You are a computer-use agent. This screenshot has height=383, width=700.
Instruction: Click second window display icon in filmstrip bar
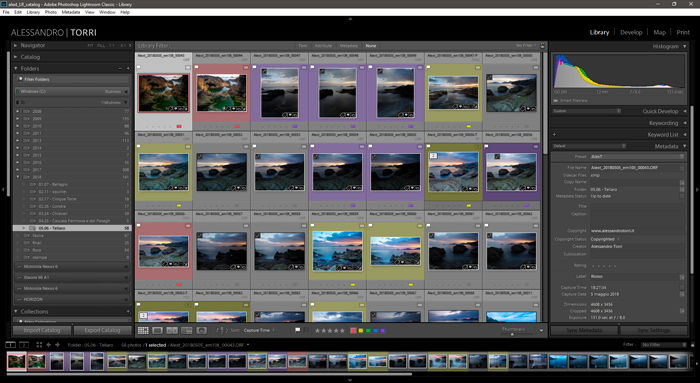(24, 345)
